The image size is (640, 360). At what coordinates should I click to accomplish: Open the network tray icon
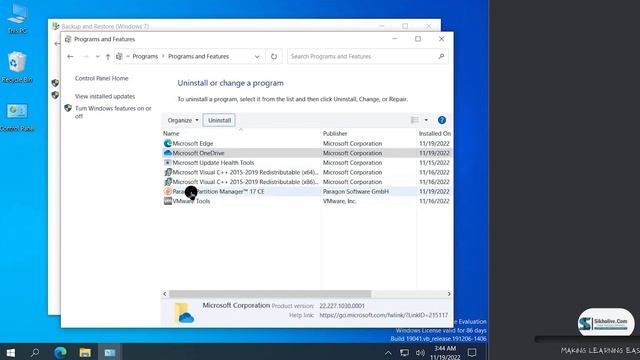click(x=404, y=352)
